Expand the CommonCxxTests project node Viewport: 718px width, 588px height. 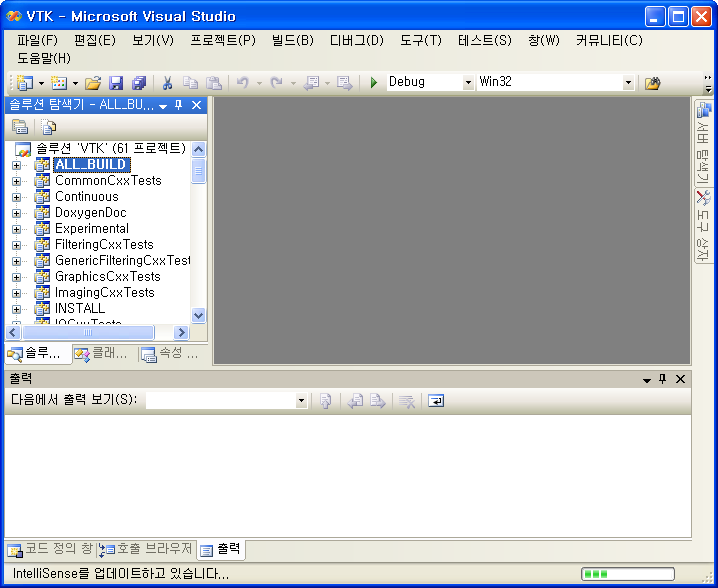[16, 181]
